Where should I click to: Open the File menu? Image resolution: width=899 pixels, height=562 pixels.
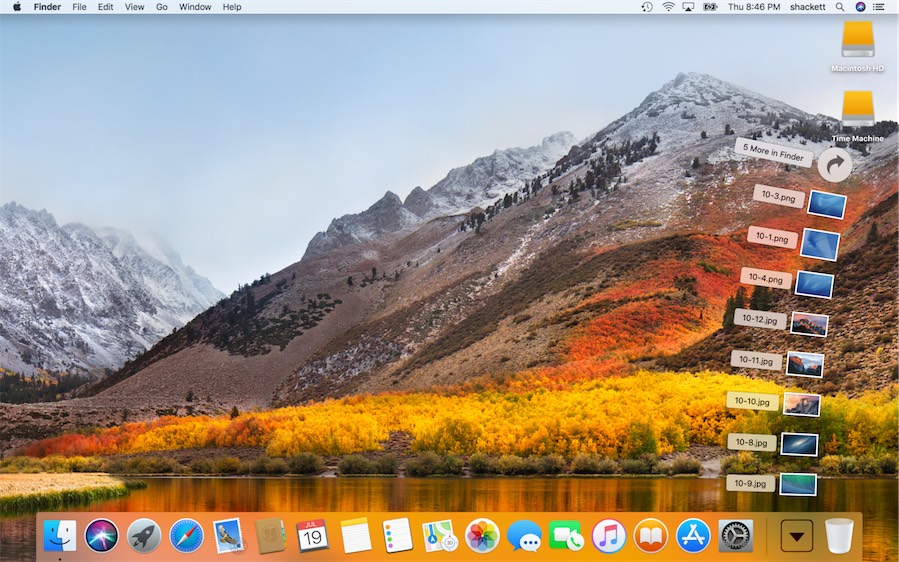[79, 7]
